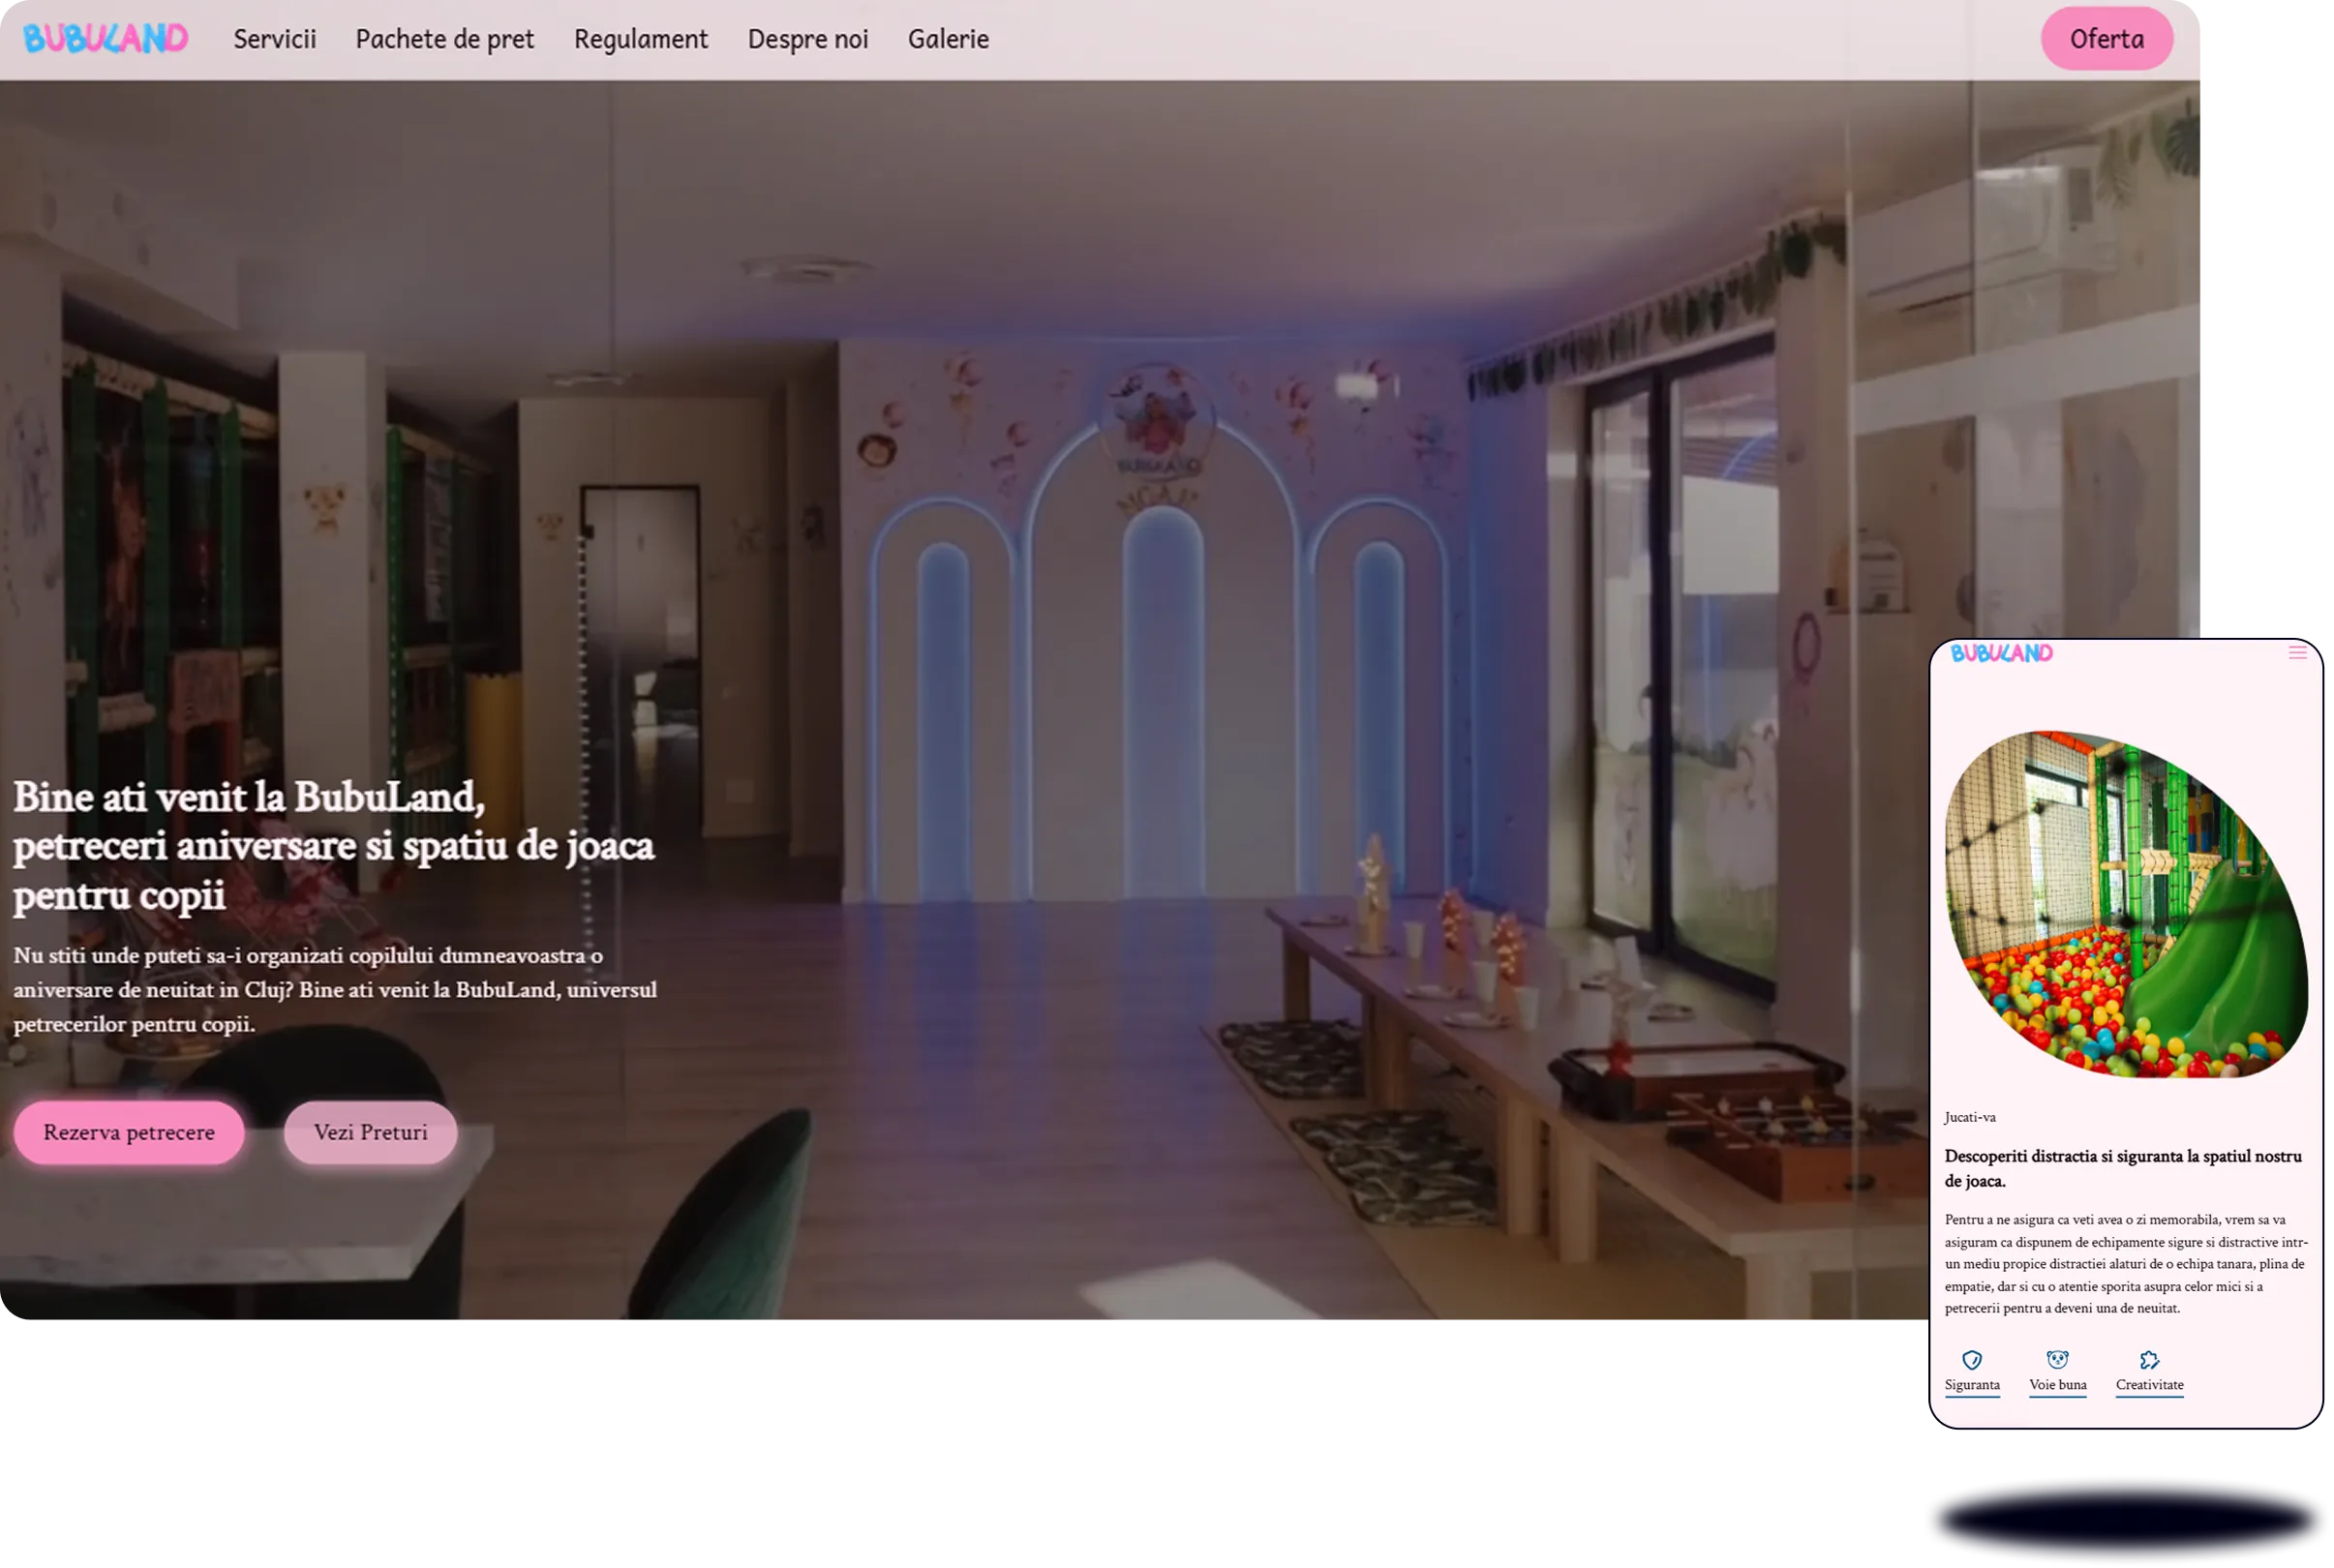Switch to the Voie buna tab label
Screen dimensions: 2334x1568
(x=2057, y=1385)
